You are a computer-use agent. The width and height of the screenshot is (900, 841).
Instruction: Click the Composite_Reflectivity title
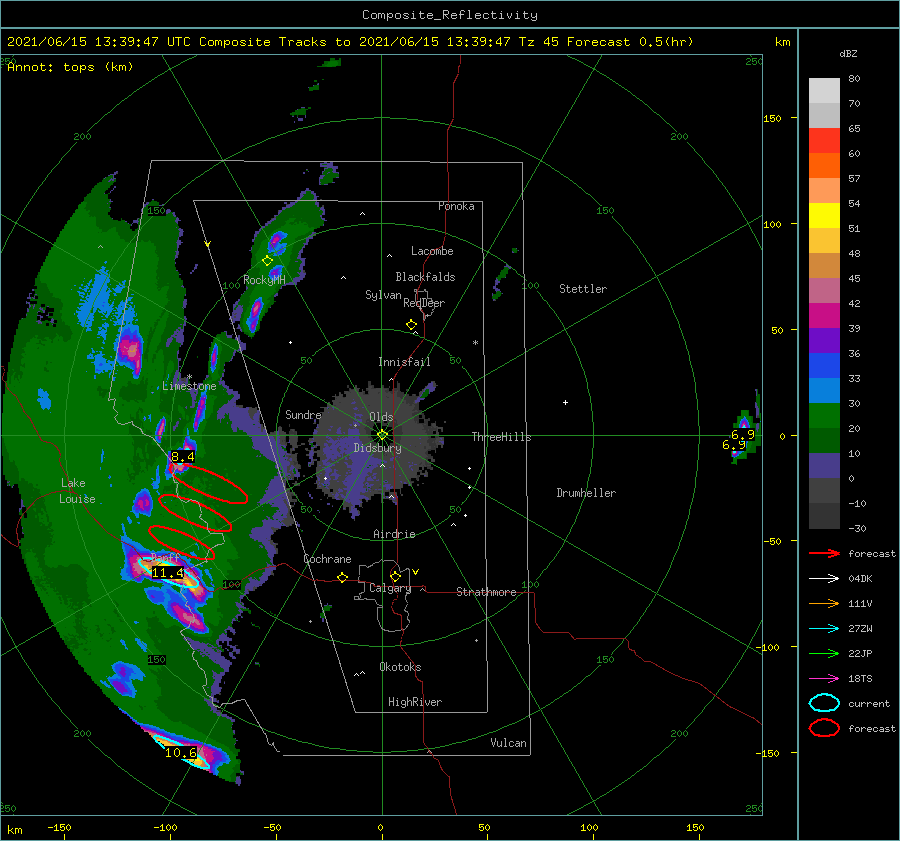[x=450, y=15]
